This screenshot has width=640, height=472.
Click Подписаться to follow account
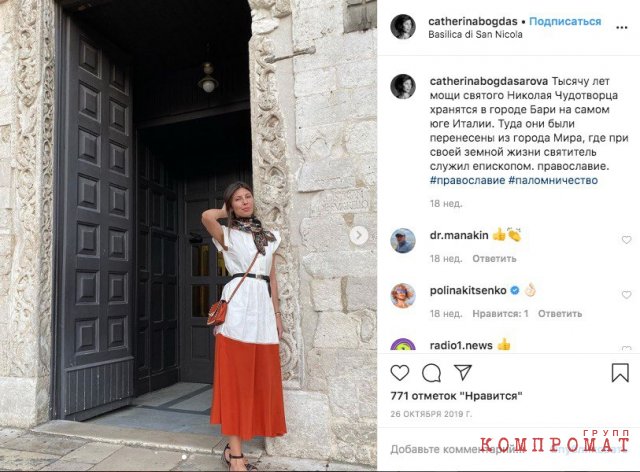pos(565,21)
